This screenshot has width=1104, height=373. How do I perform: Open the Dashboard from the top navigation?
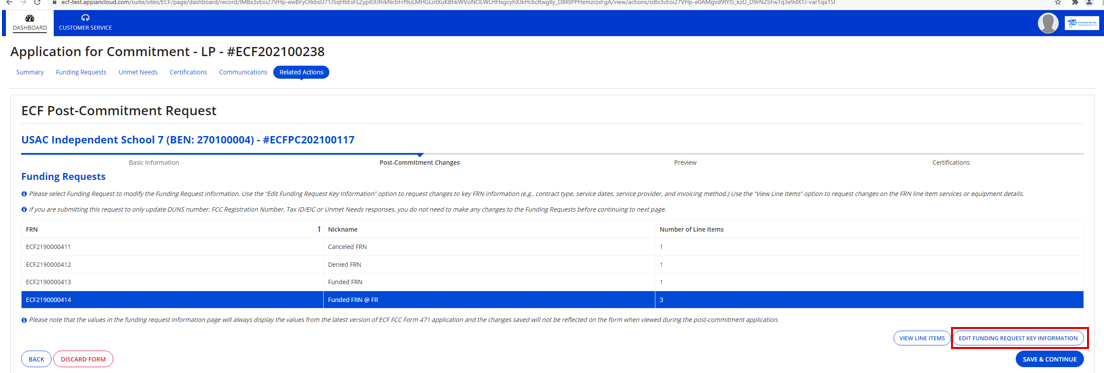(30, 23)
